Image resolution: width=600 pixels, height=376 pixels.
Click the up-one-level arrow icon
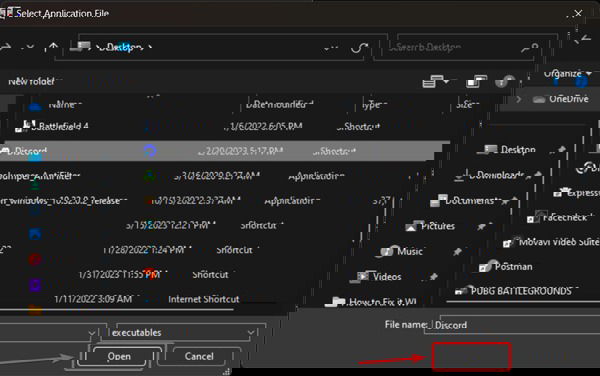point(53,47)
